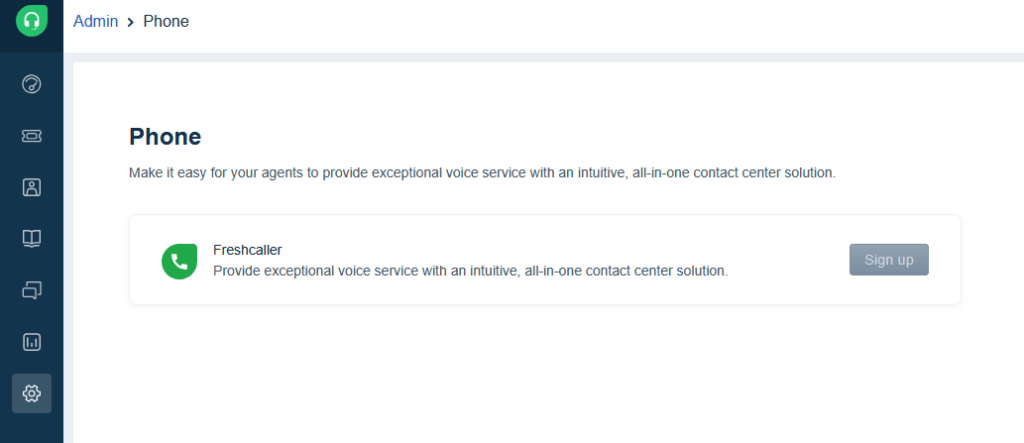Image resolution: width=1024 pixels, height=443 pixels.
Task: Click the breadcrumb chevron separator
Action: 131,22
